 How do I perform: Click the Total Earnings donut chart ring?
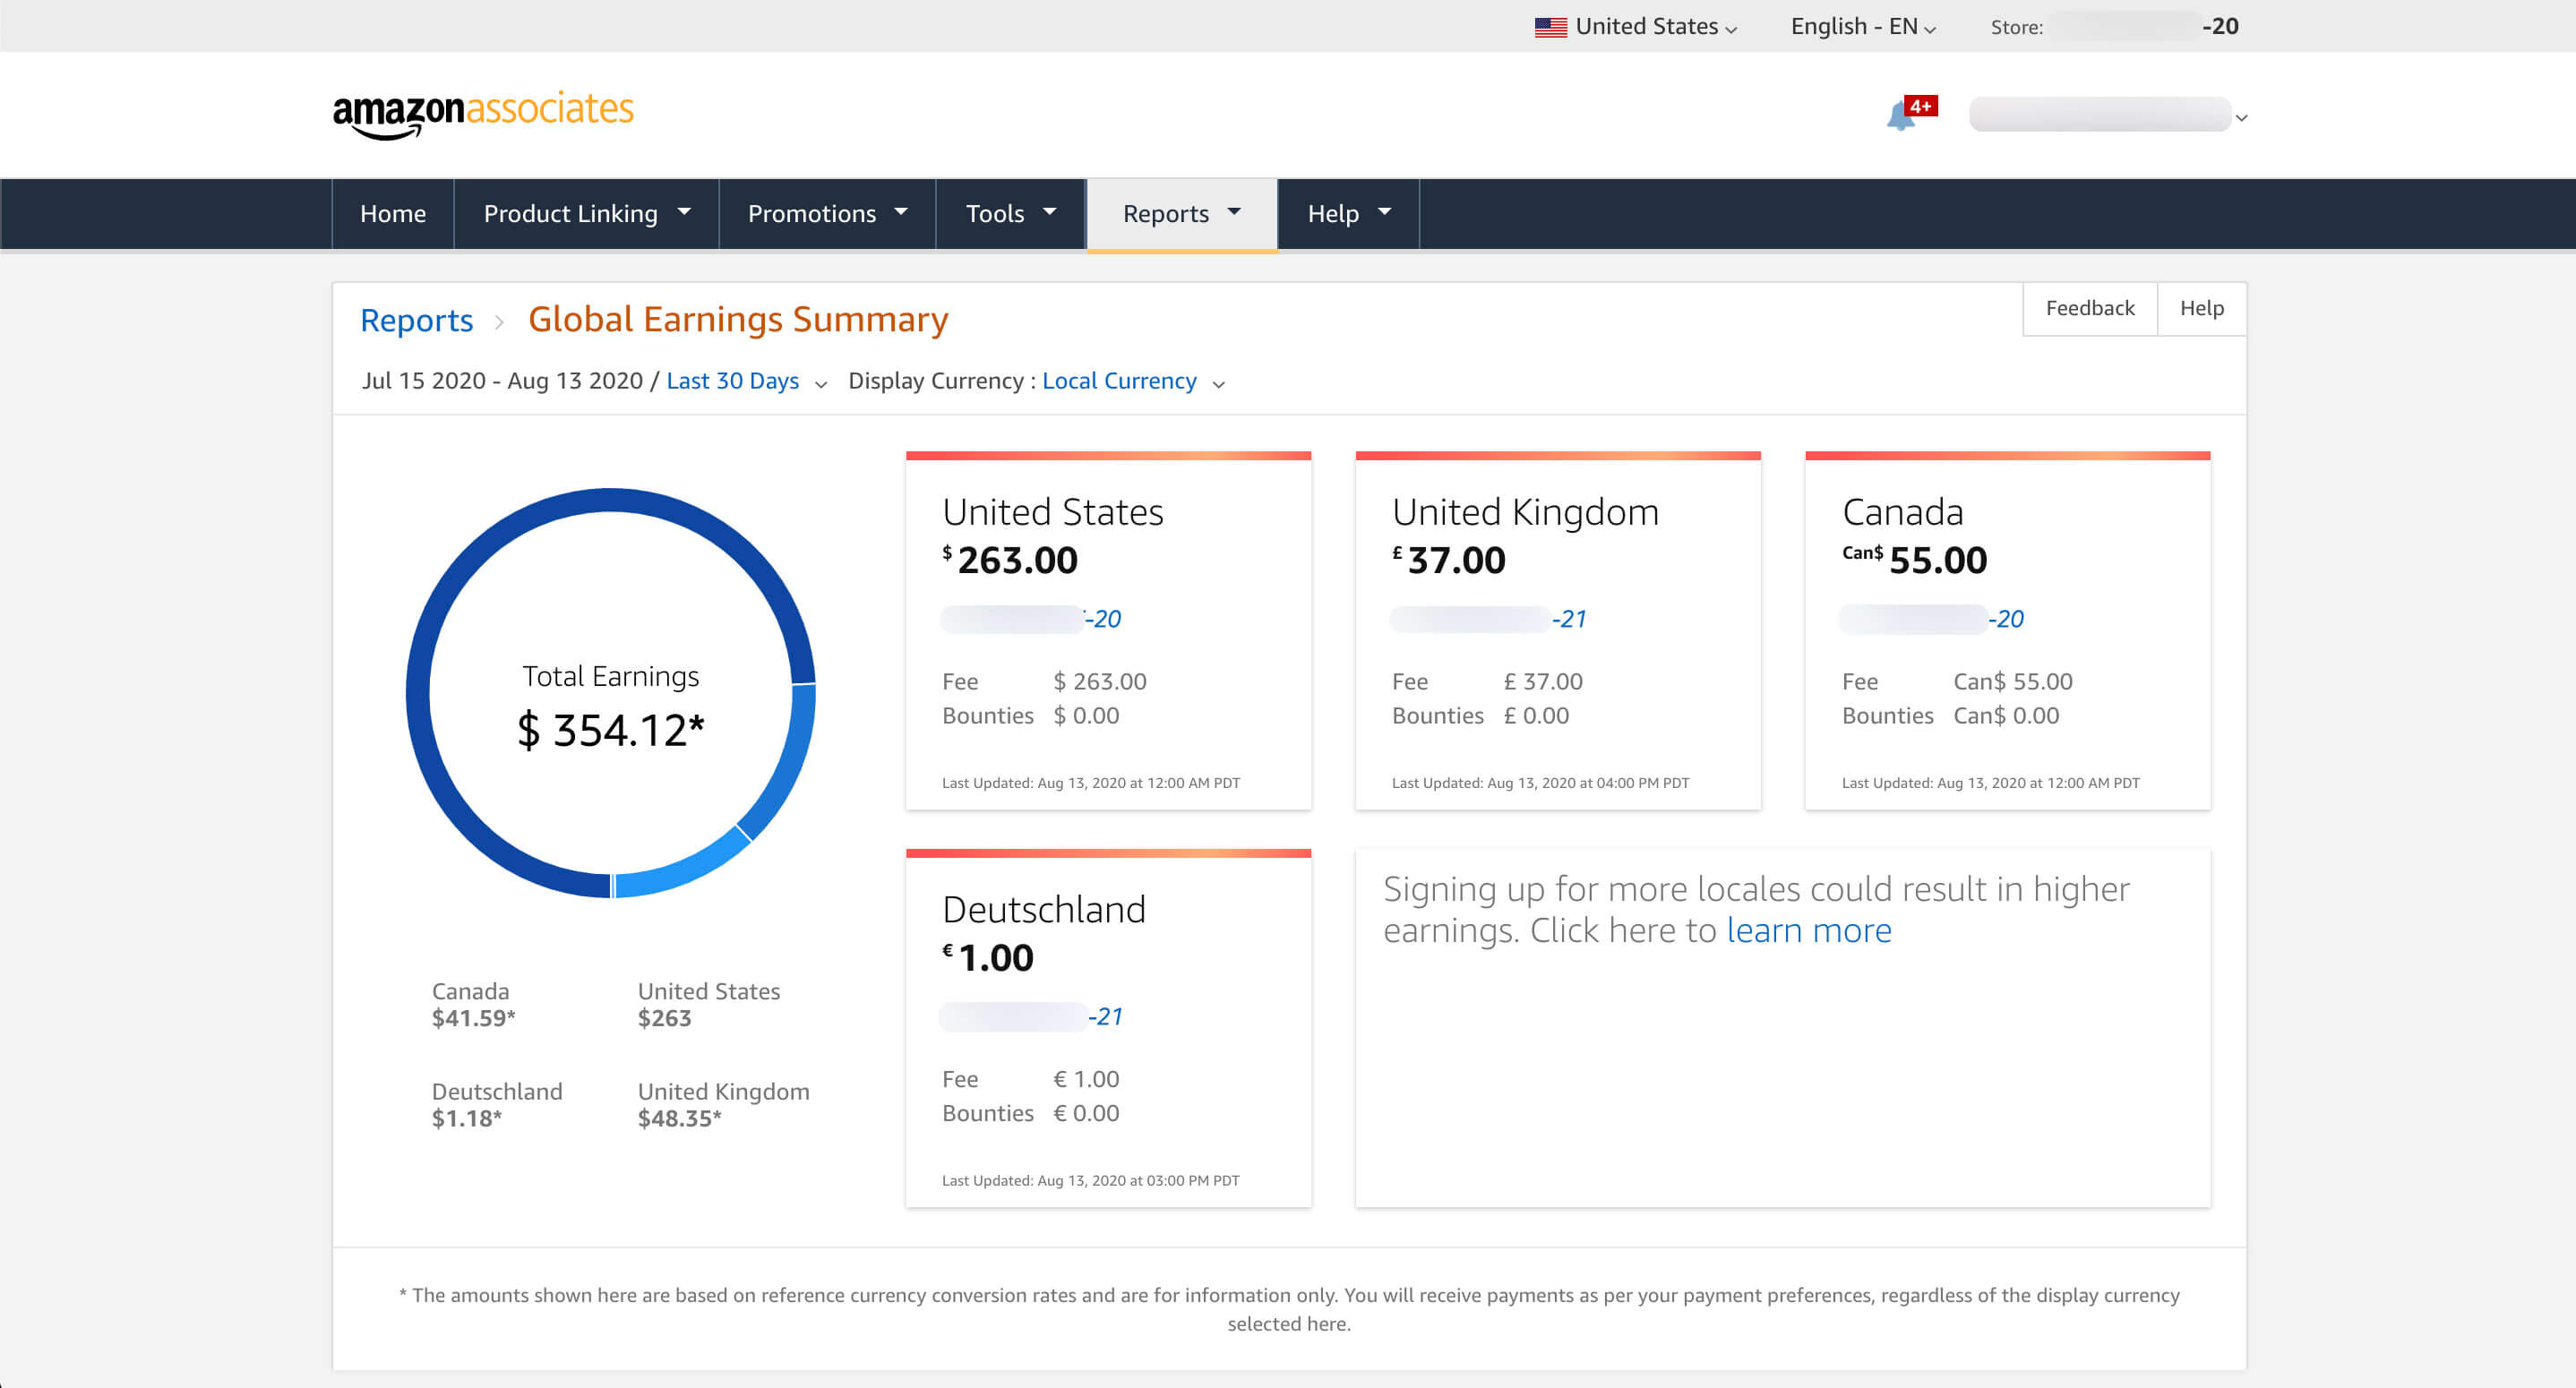(x=419, y=694)
